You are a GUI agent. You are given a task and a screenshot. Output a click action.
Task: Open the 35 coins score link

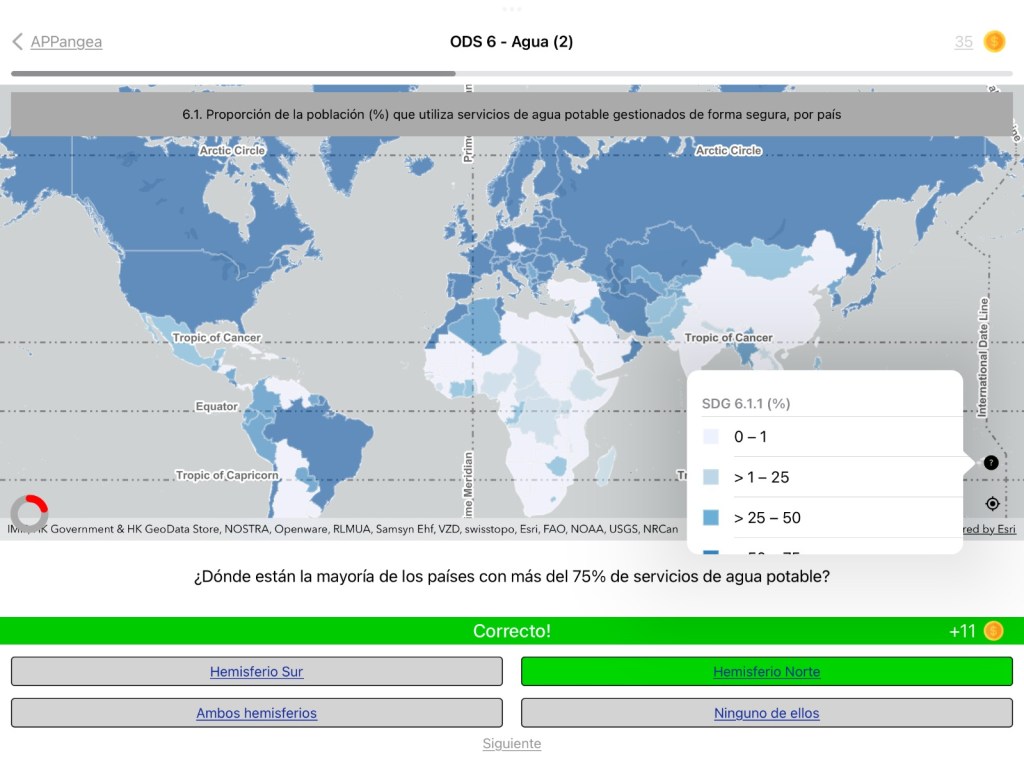pyautogui.click(x=963, y=42)
